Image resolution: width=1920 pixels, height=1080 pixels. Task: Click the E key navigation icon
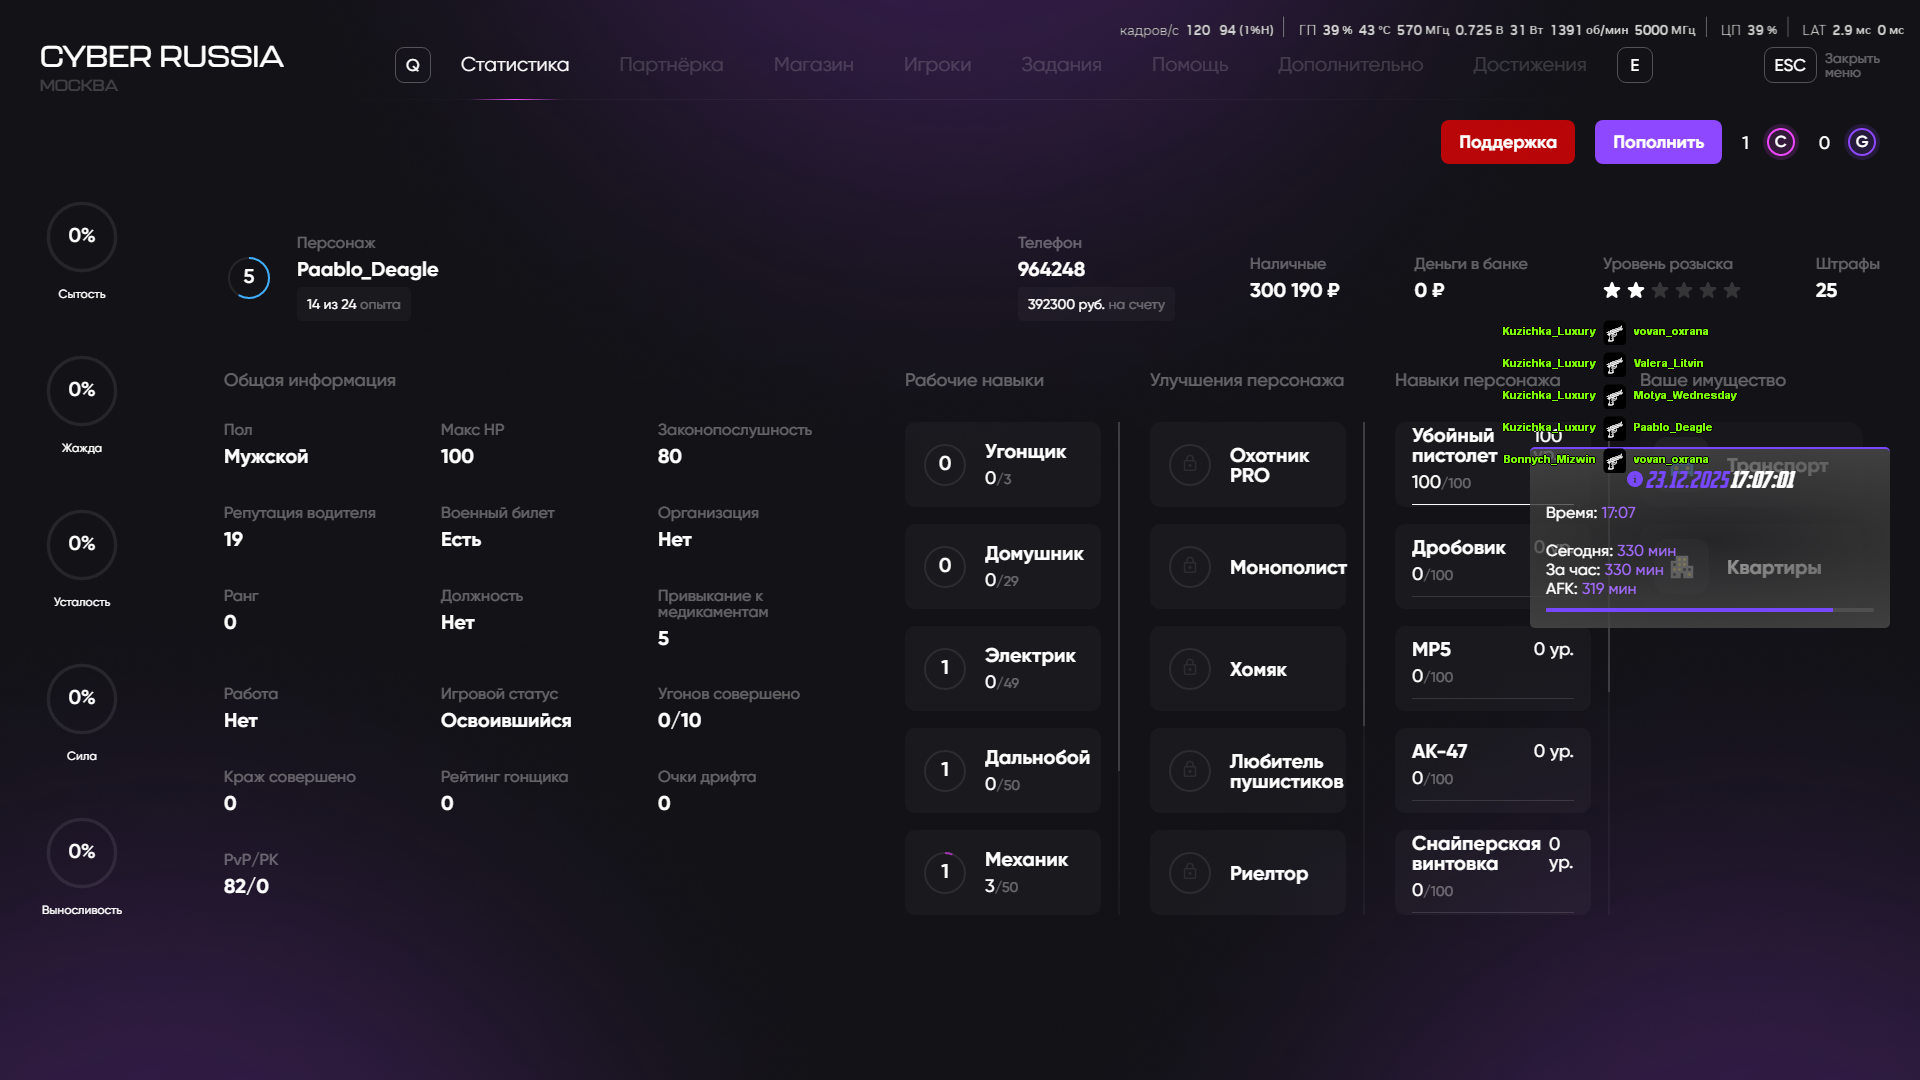click(x=1634, y=65)
